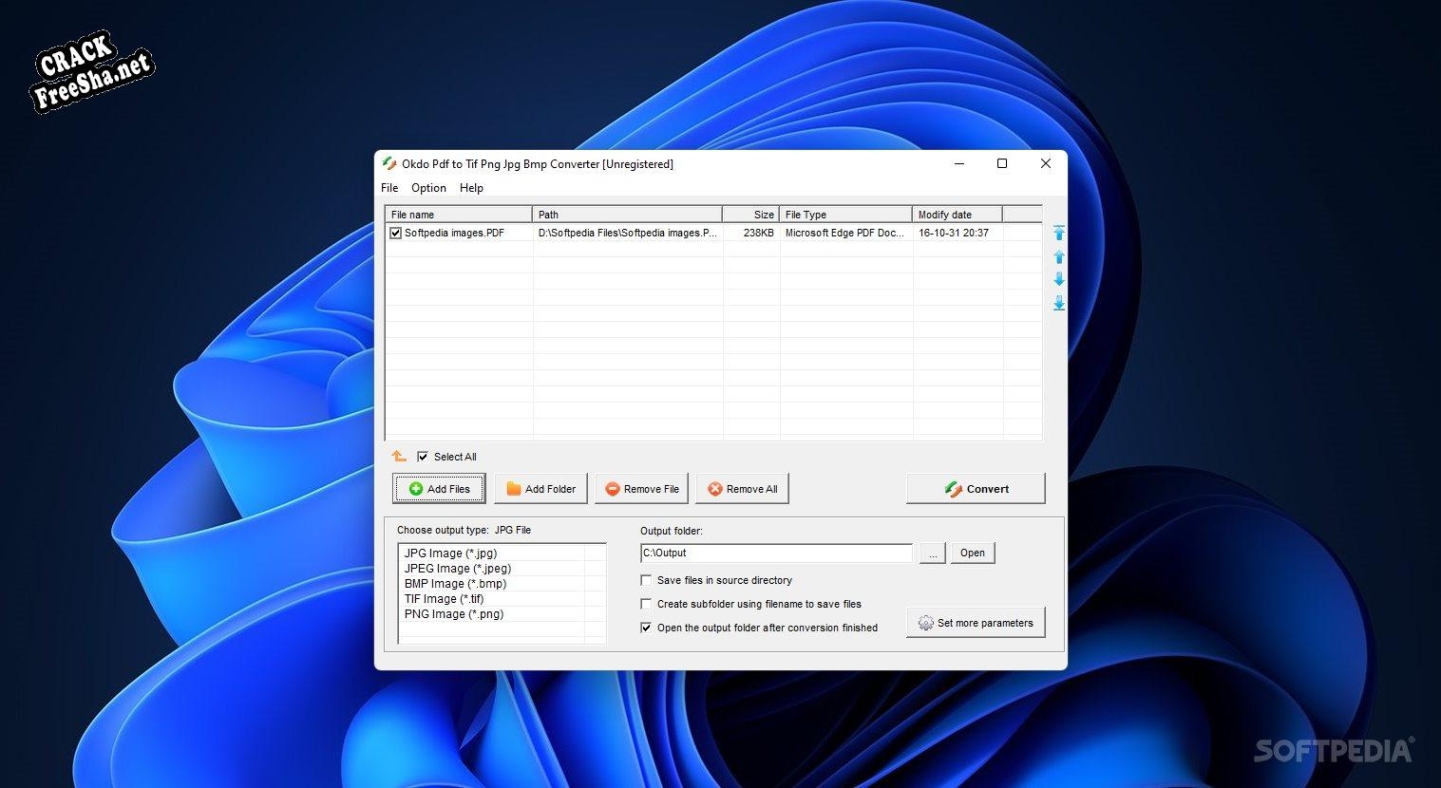Enable Create subfolder using filename option

(646, 604)
